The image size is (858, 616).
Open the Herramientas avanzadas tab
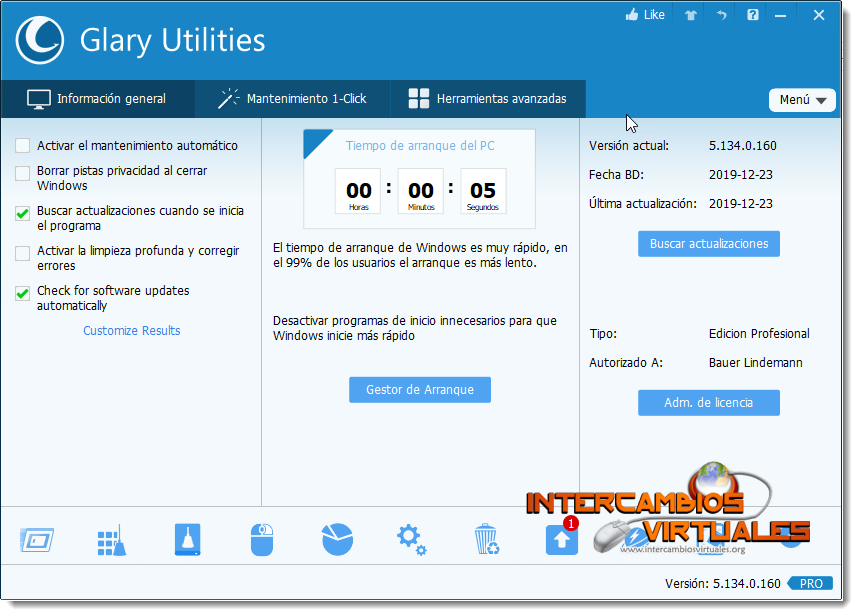[488, 99]
